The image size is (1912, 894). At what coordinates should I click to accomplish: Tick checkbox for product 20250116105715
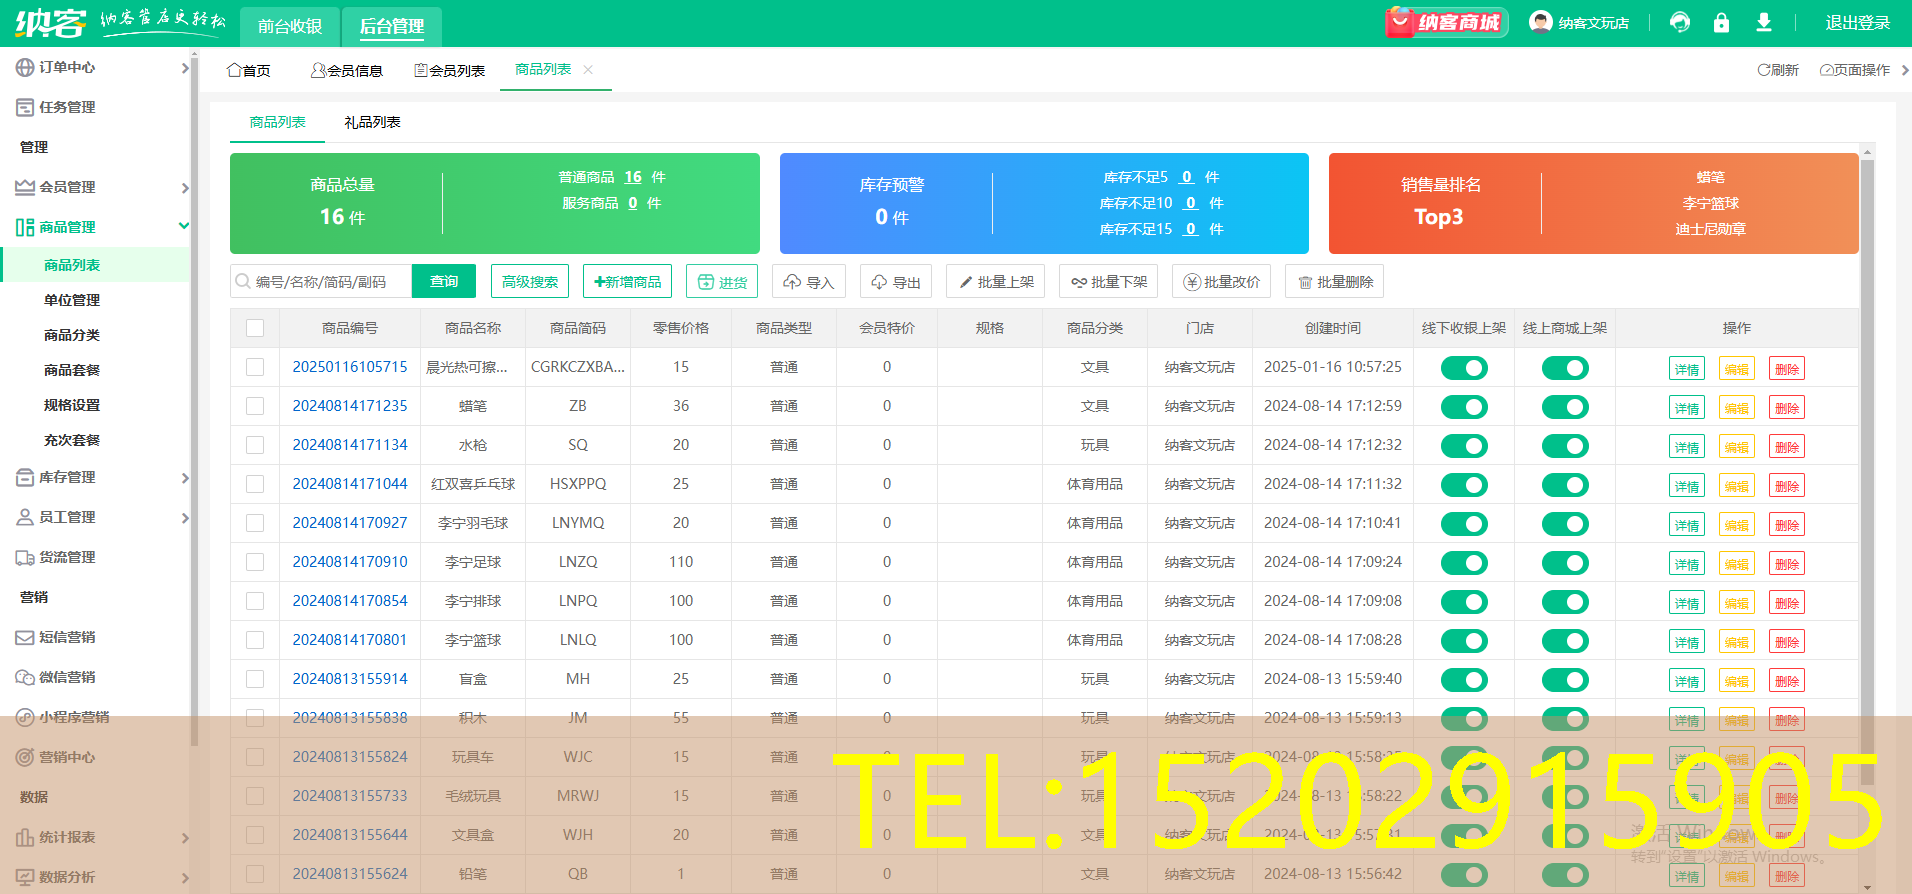point(255,367)
